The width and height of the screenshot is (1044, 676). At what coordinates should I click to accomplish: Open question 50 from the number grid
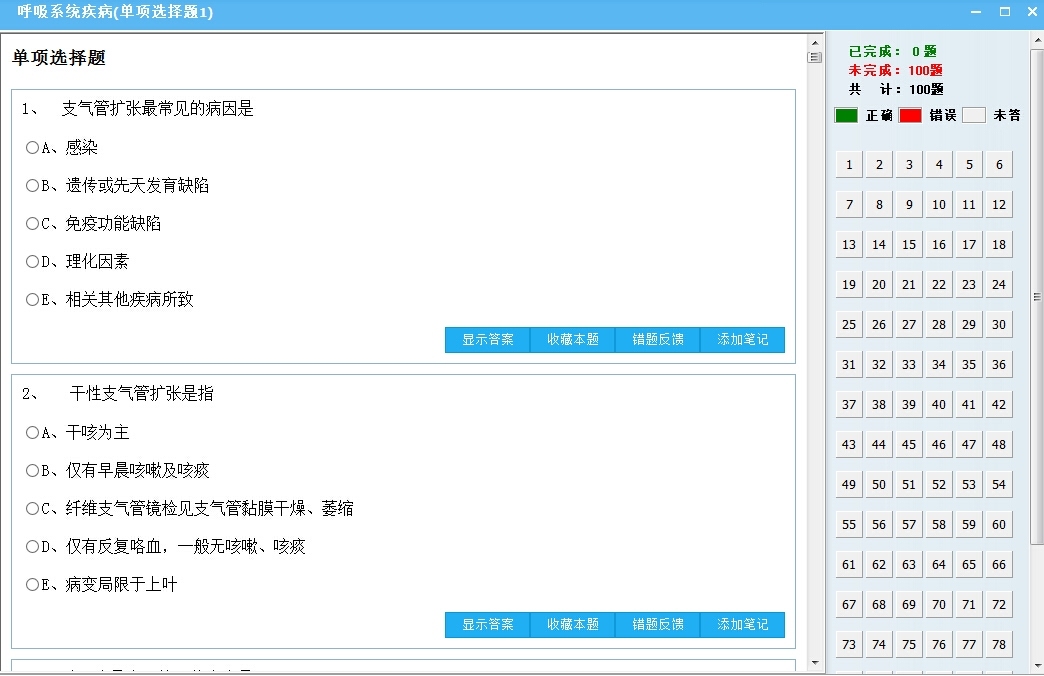pyautogui.click(x=878, y=484)
